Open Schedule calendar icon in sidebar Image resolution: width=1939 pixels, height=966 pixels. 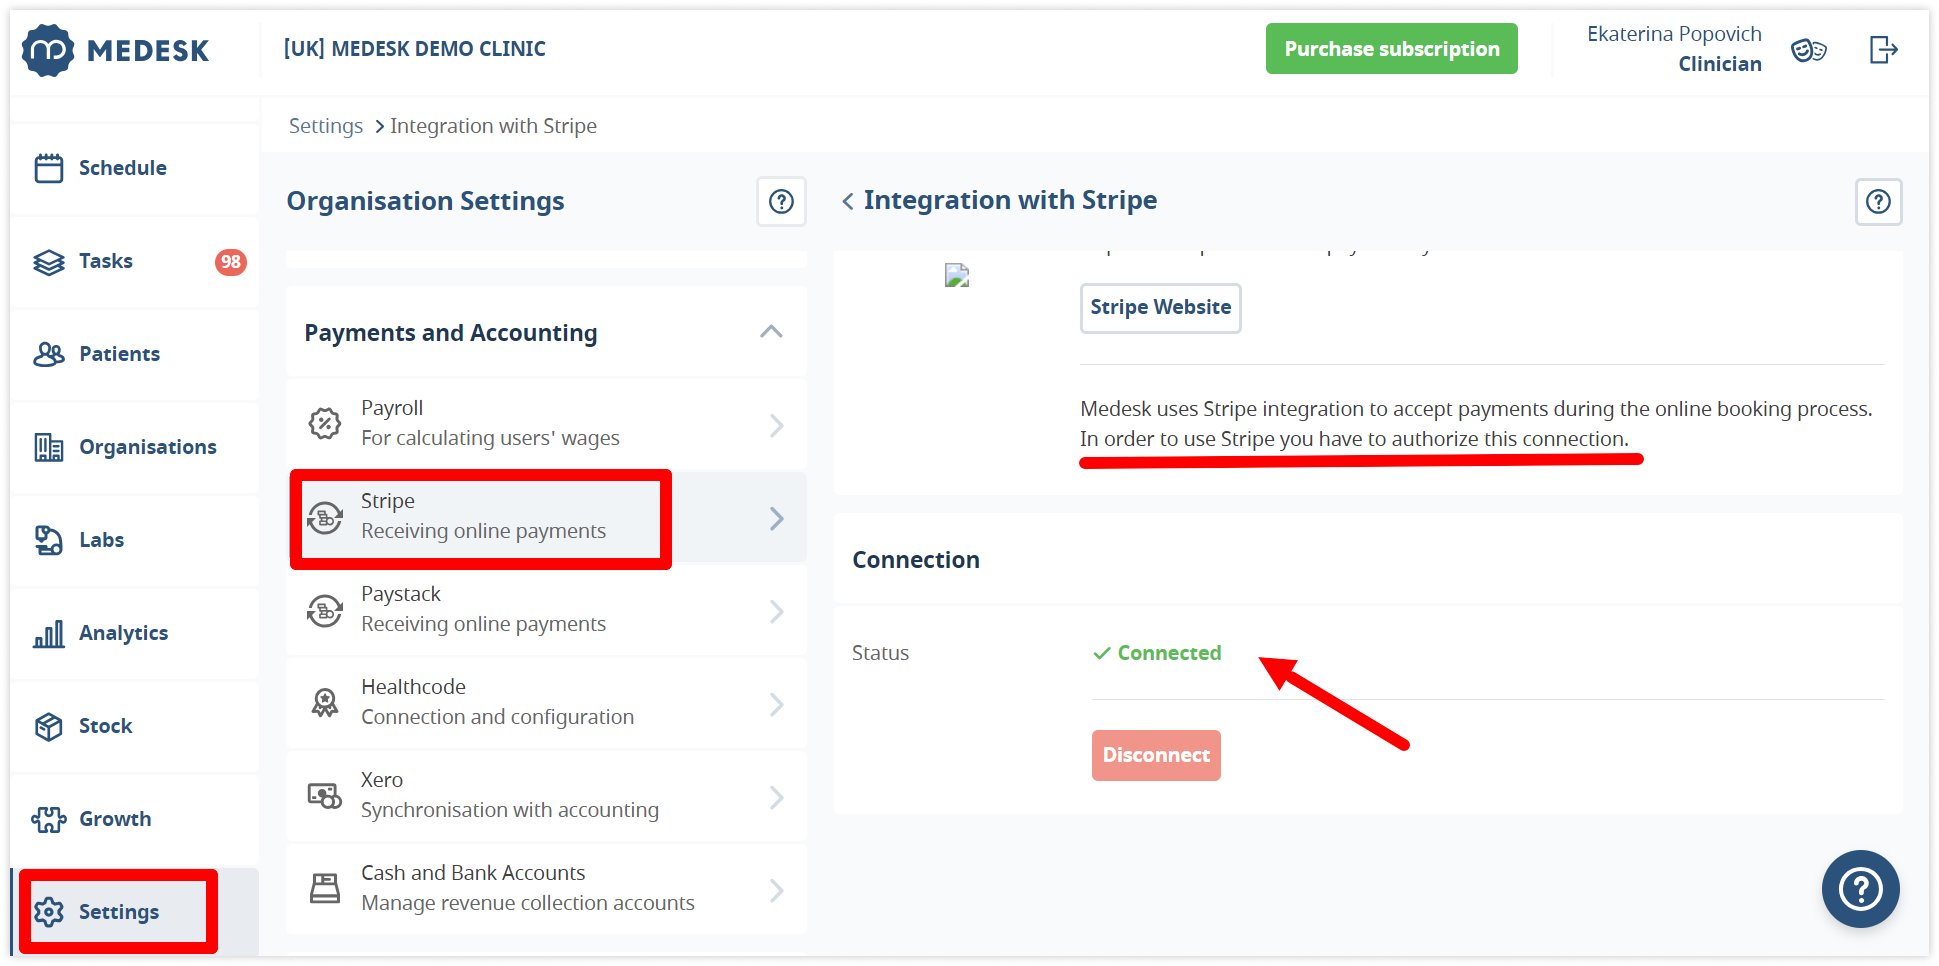48,168
